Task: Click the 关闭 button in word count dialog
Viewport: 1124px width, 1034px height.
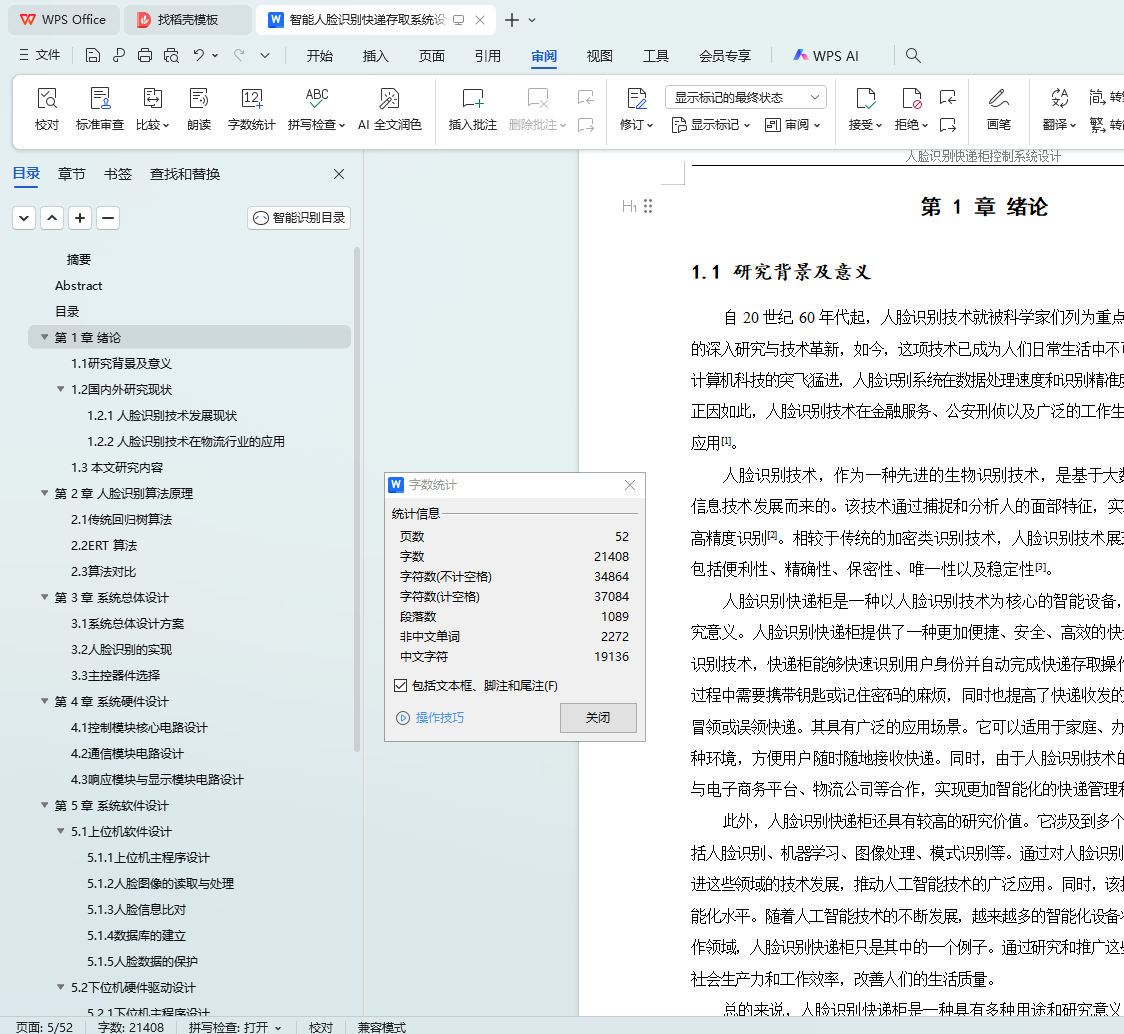Action: click(598, 718)
